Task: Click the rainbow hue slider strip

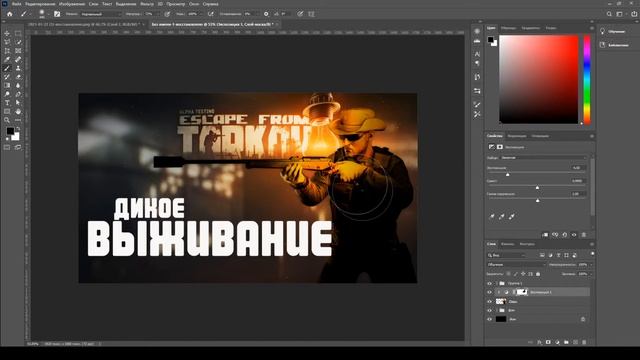Action: click(587, 79)
